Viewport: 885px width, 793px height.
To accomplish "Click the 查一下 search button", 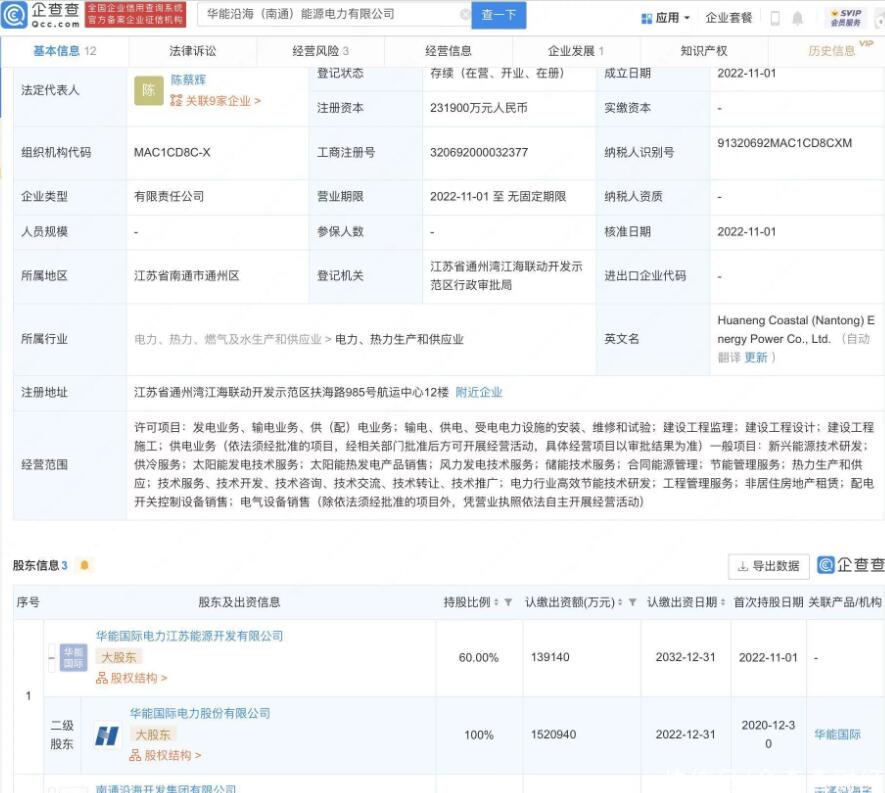I will coord(498,15).
